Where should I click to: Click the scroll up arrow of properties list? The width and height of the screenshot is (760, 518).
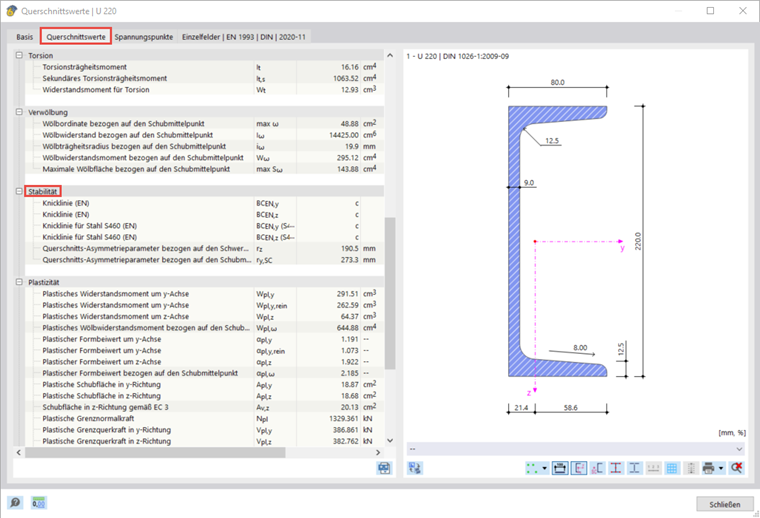click(x=390, y=55)
